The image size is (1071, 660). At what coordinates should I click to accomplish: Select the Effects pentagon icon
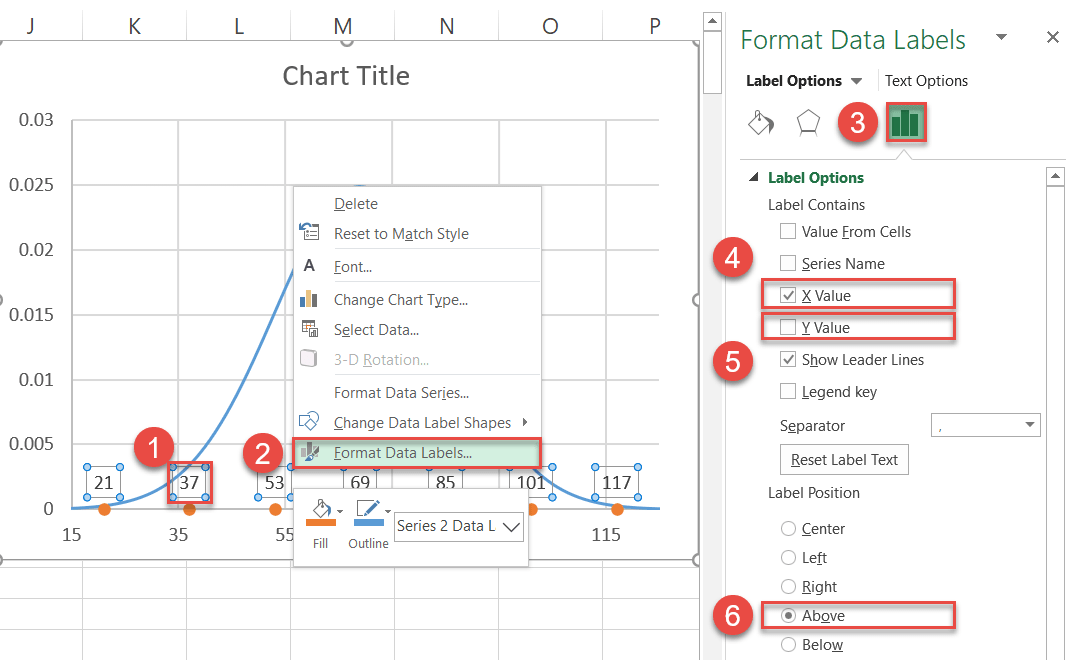click(808, 121)
